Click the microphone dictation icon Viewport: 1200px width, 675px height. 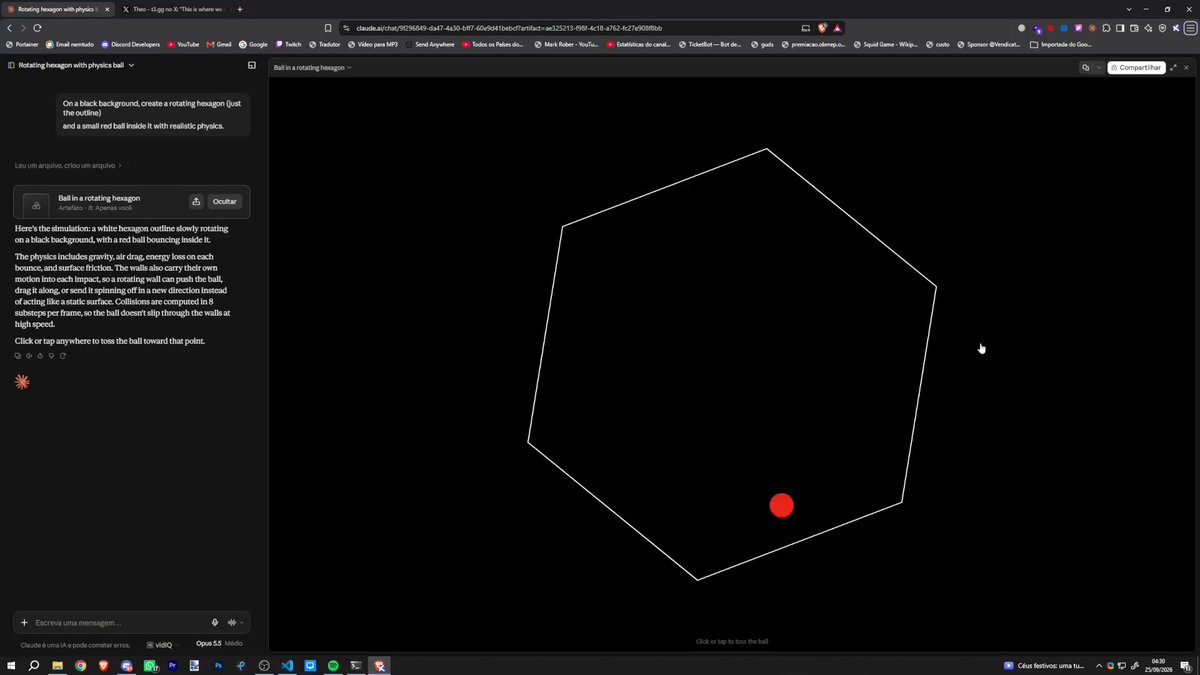pos(215,622)
